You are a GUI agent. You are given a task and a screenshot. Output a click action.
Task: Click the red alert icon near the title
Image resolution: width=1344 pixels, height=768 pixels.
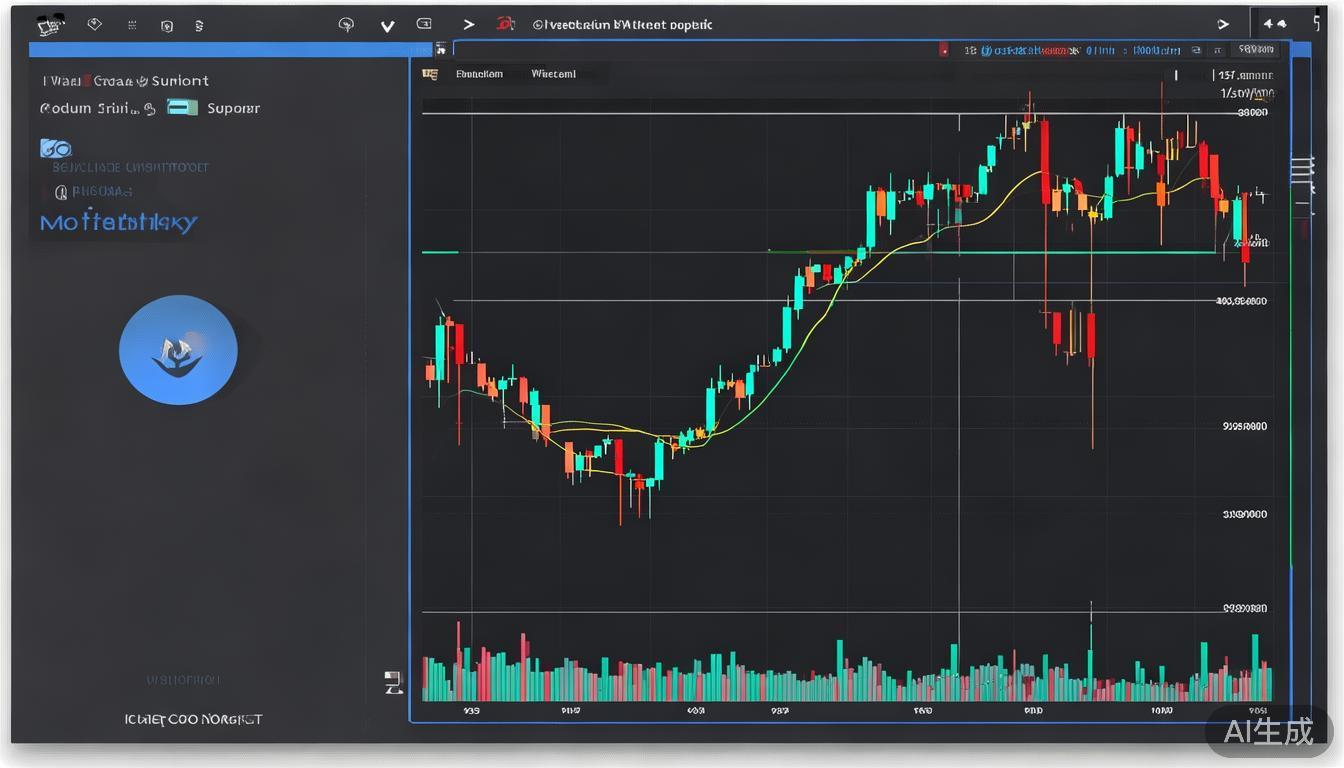505,23
